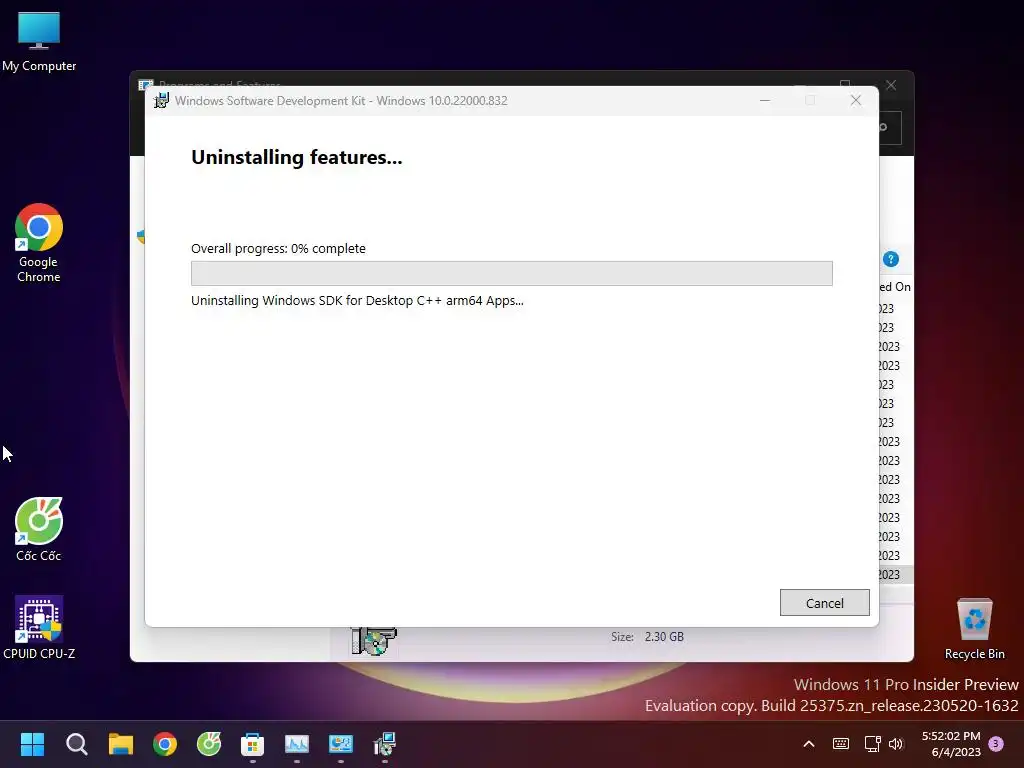Switch to Control Panel taskbar window
The image size is (1024, 768).
(x=340, y=744)
